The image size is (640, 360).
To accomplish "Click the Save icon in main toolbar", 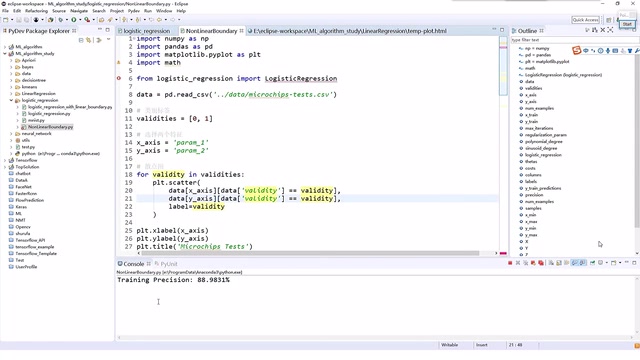I will pos(19,20).
